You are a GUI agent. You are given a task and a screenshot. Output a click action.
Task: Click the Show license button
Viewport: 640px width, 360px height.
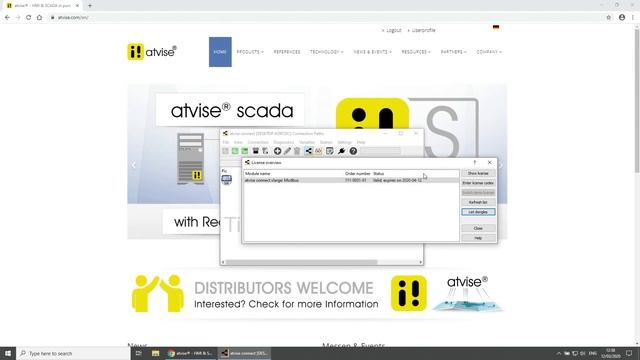pos(478,173)
